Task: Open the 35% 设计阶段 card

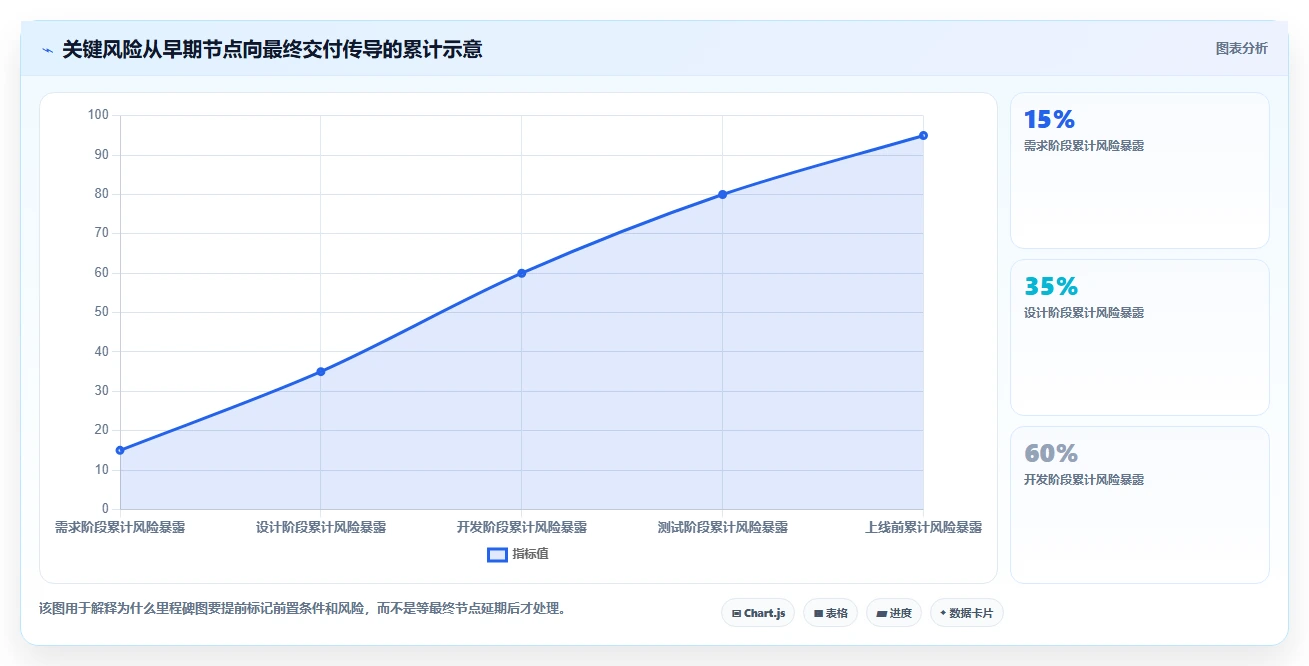Action: (1139, 337)
